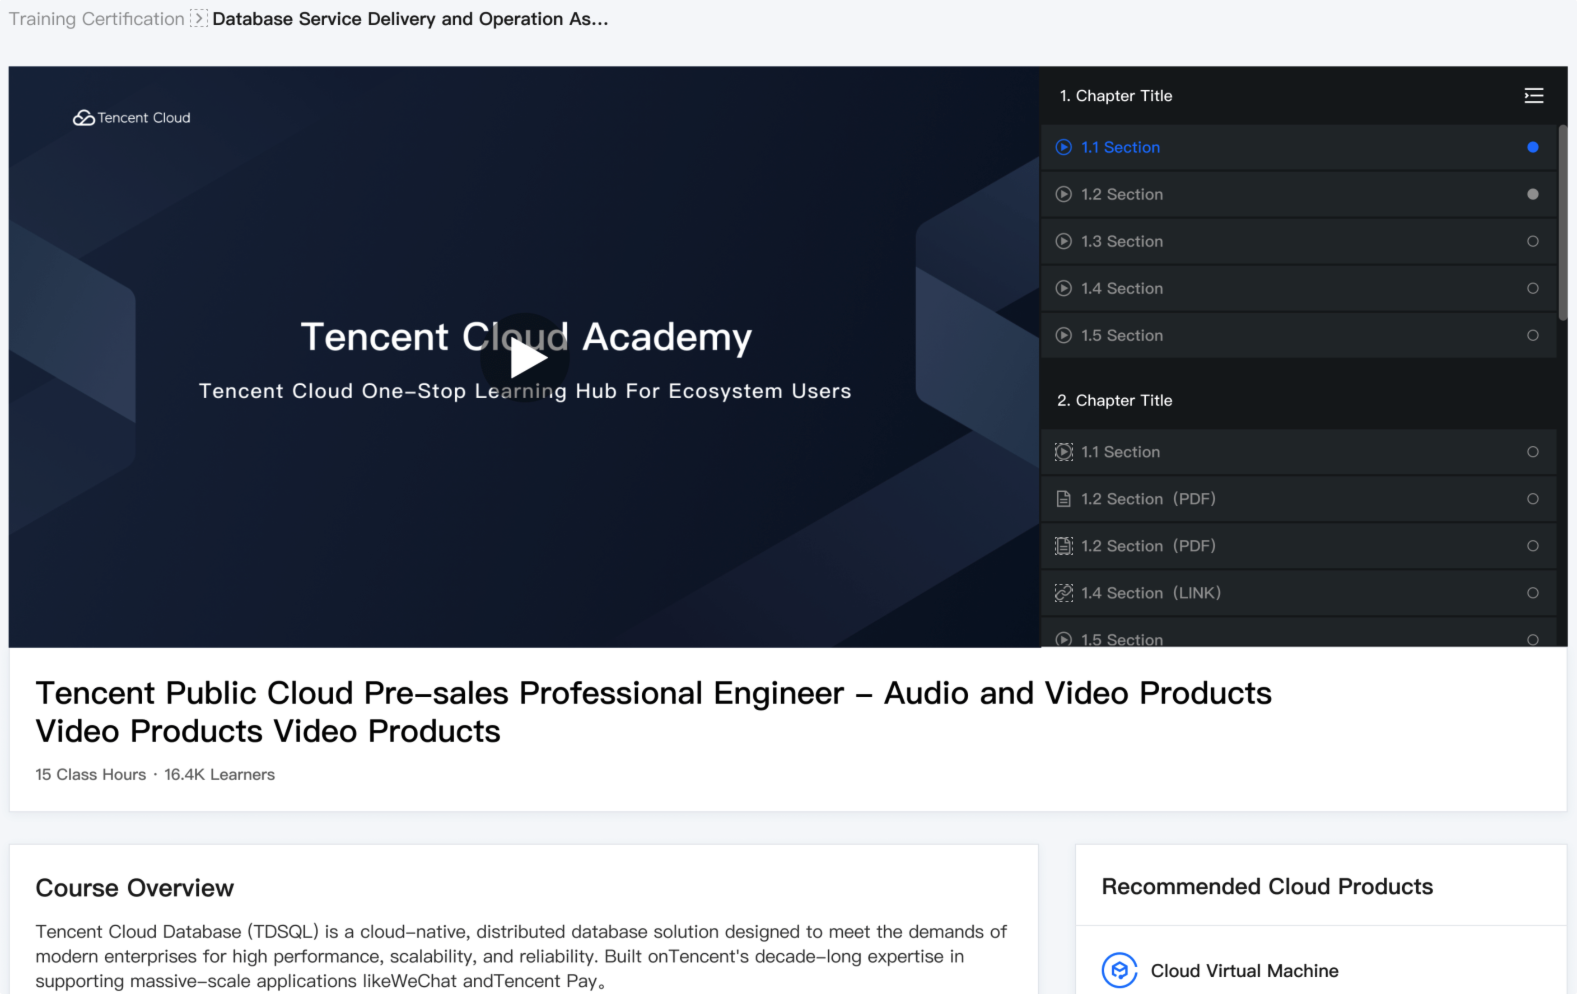Click status circle of 1.1 Section in chapter 2
Viewport: 1577px width, 994px height.
pos(1533,453)
